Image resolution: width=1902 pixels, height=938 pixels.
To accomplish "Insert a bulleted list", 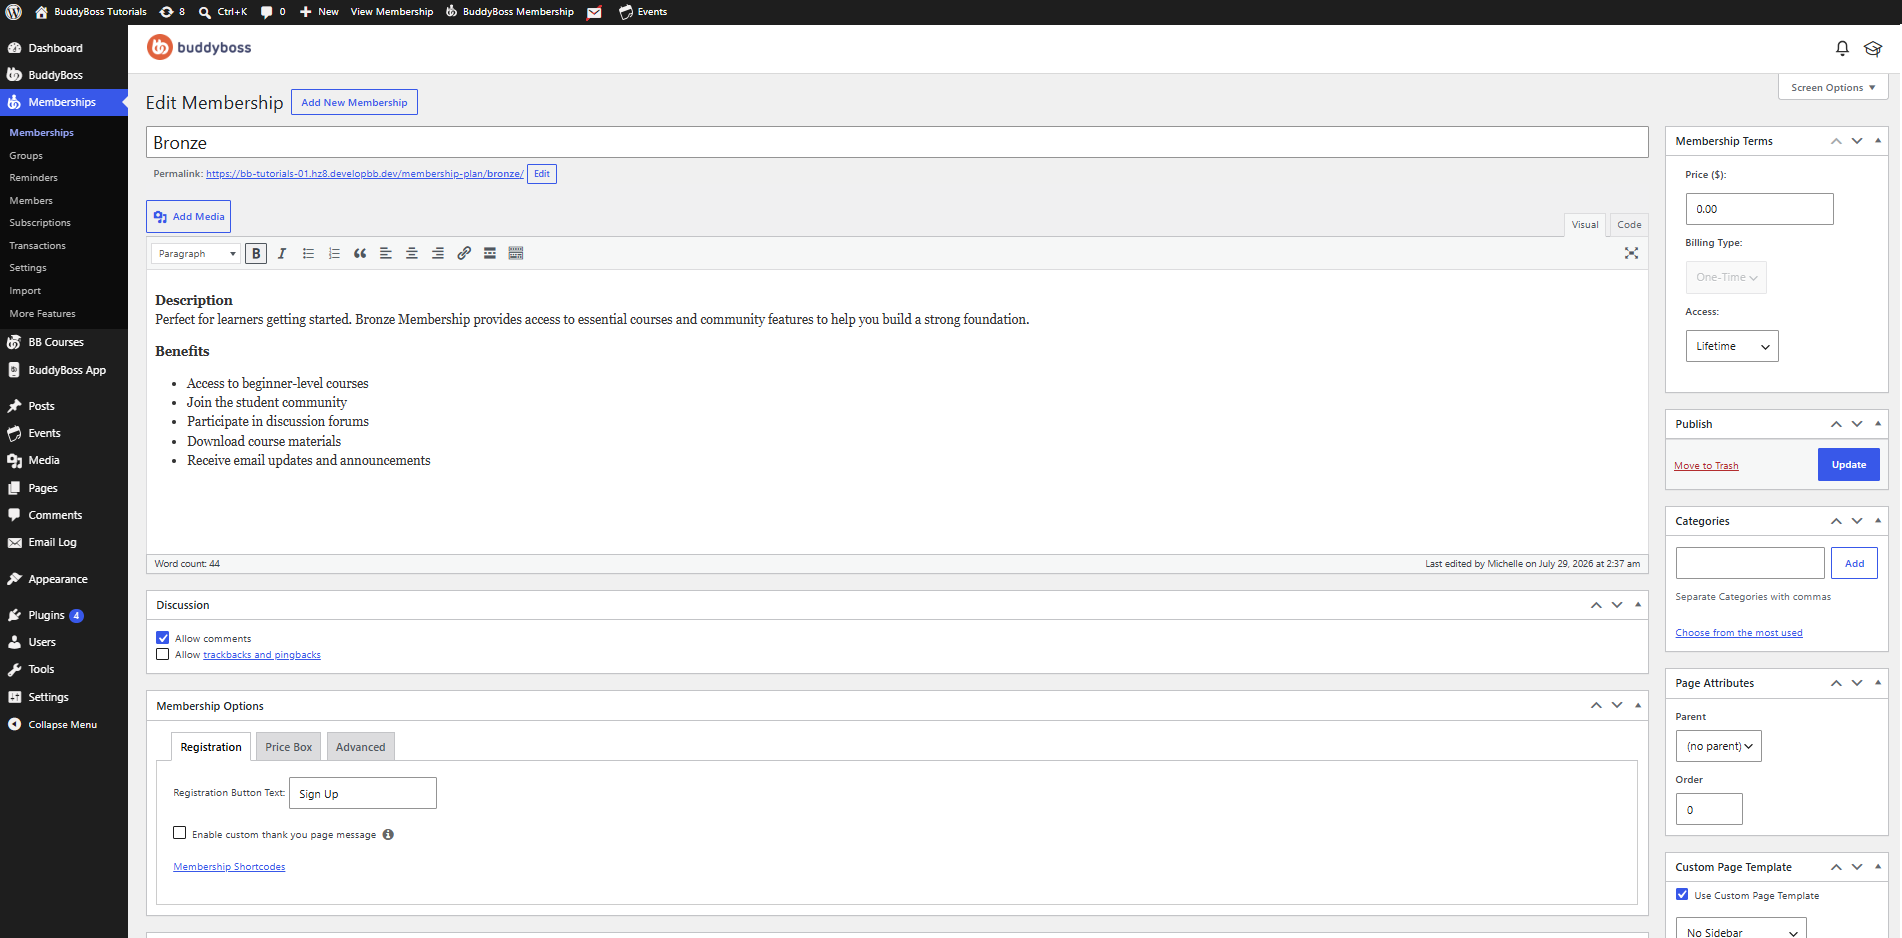I will click(x=308, y=254).
